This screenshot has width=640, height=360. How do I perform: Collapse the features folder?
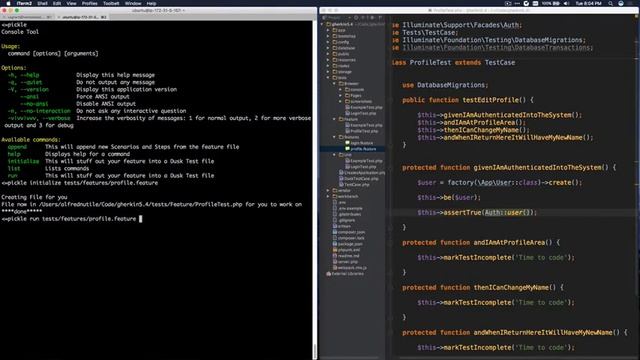pyautogui.click(x=334, y=137)
